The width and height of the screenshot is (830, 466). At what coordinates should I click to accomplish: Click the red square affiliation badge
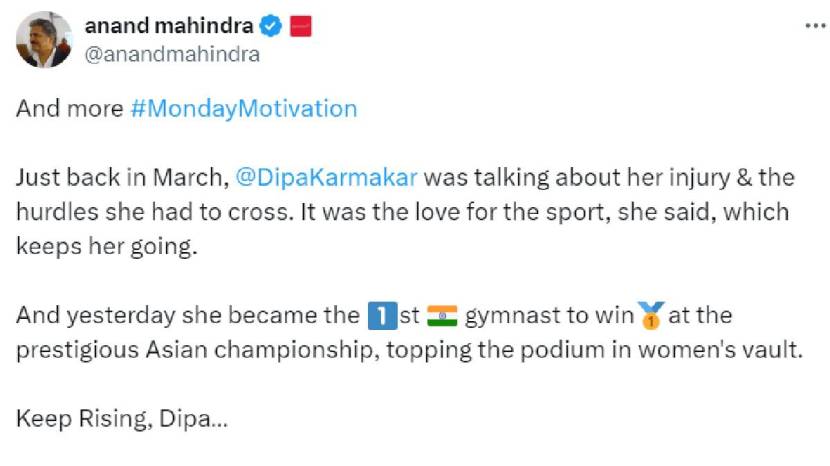click(x=300, y=27)
